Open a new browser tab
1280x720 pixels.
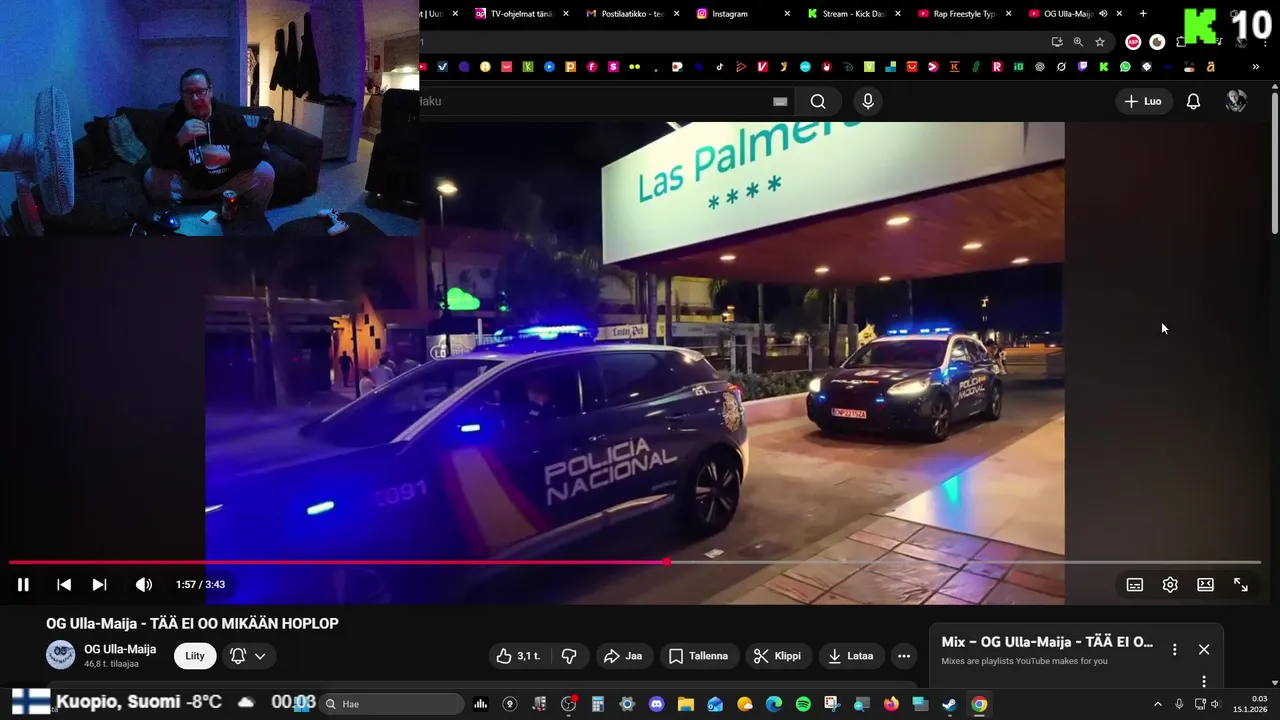(x=1143, y=14)
